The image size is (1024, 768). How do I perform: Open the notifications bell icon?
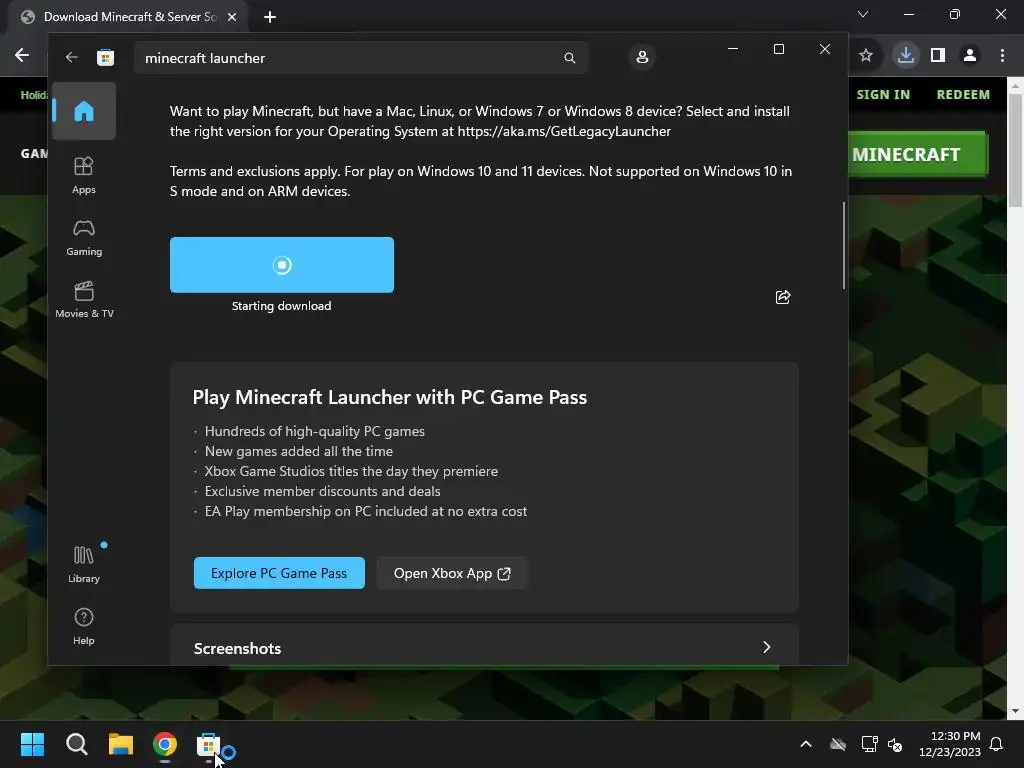(997, 744)
